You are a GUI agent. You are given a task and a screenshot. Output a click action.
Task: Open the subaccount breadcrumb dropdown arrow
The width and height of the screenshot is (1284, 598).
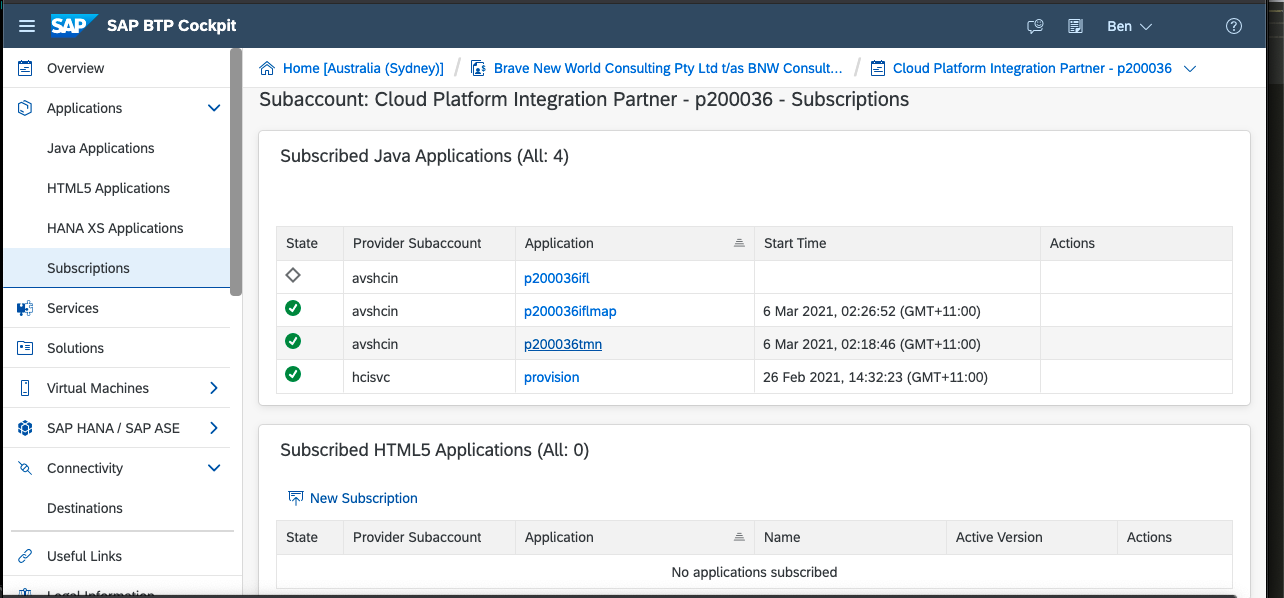[1190, 69]
